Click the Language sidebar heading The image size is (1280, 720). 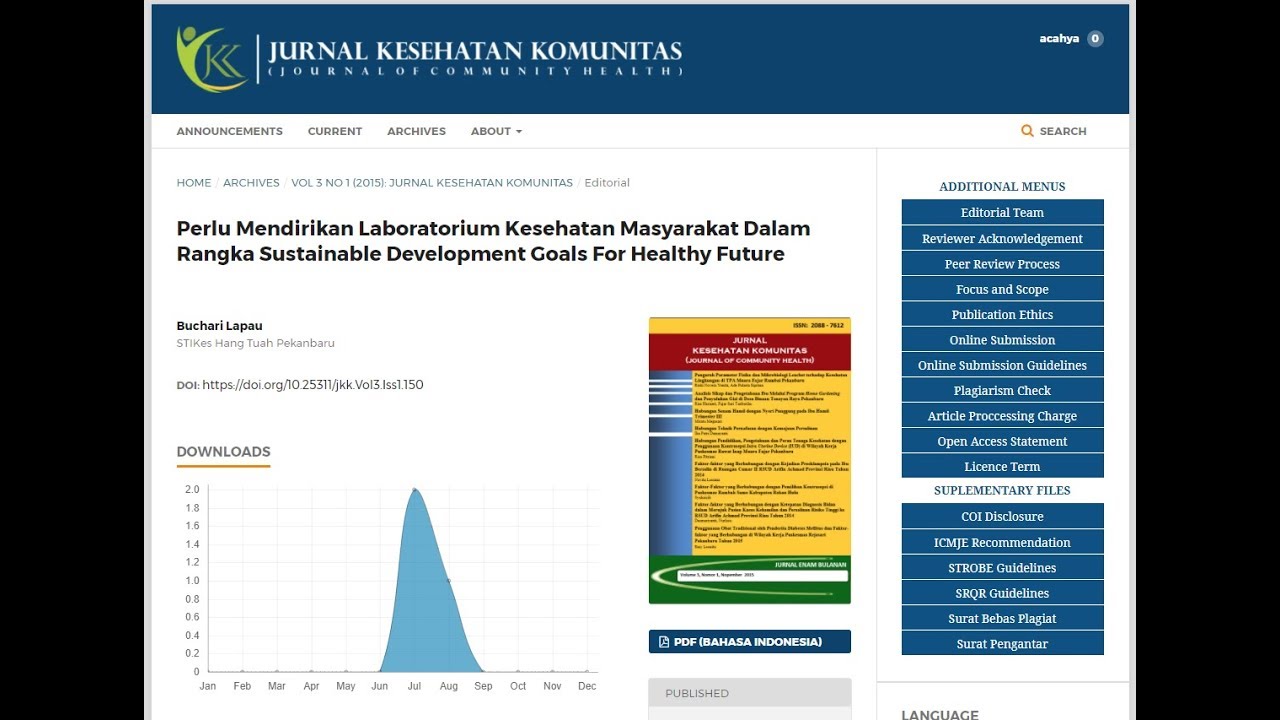tap(940, 715)
